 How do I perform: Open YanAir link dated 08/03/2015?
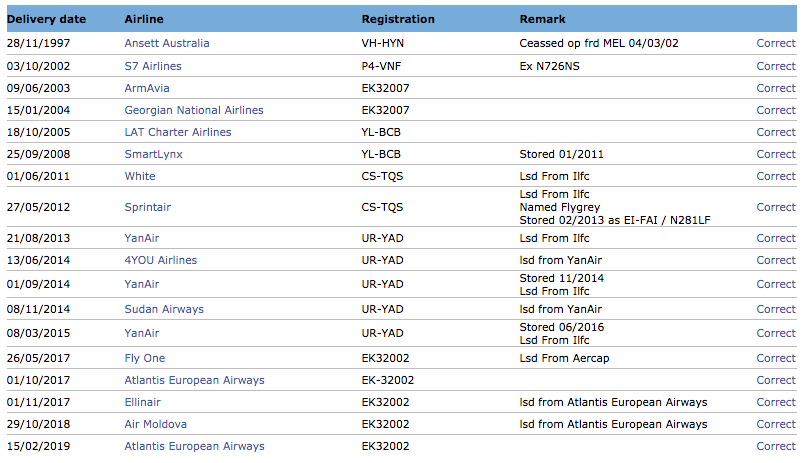(142, 334)
